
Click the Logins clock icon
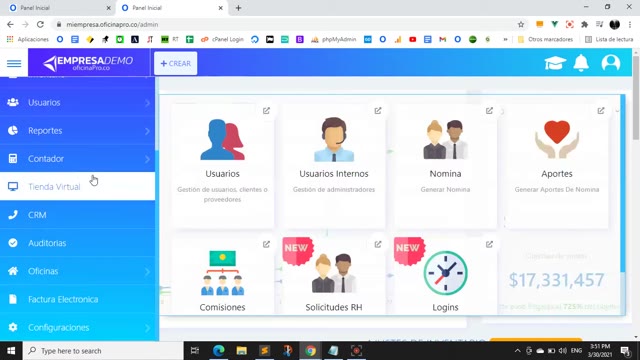click(x=445, y=273)
